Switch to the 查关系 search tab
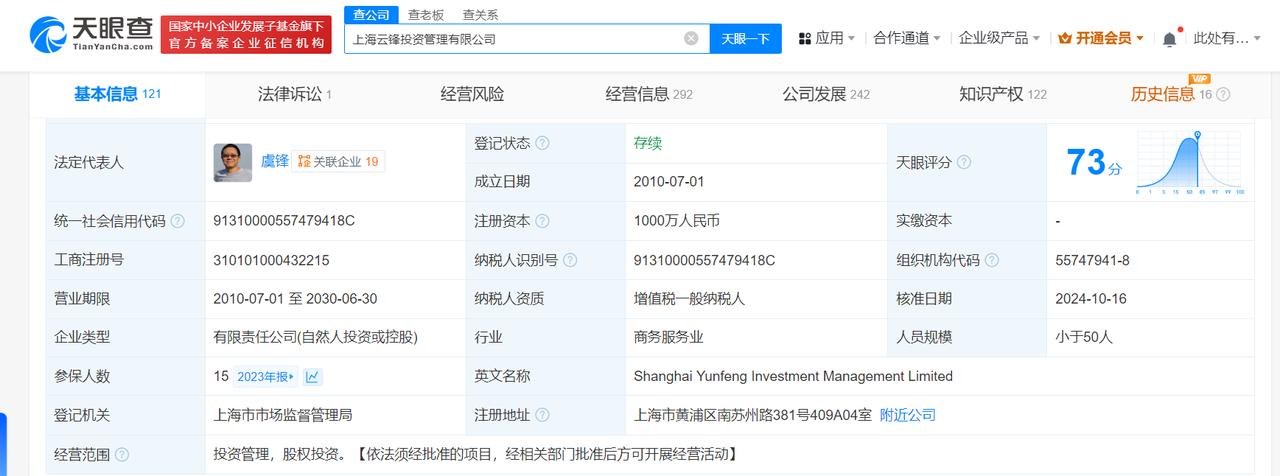 [x=480, y=14]
